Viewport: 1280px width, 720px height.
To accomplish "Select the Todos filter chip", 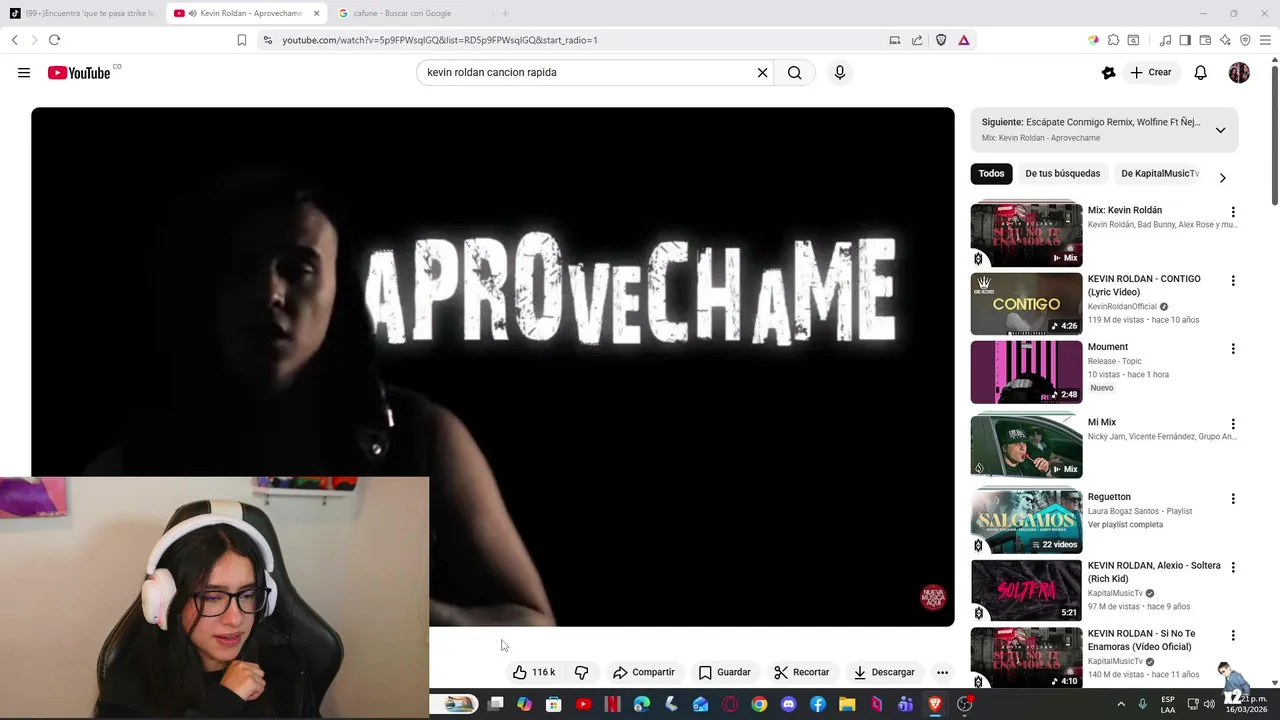I will coord(991,173).
